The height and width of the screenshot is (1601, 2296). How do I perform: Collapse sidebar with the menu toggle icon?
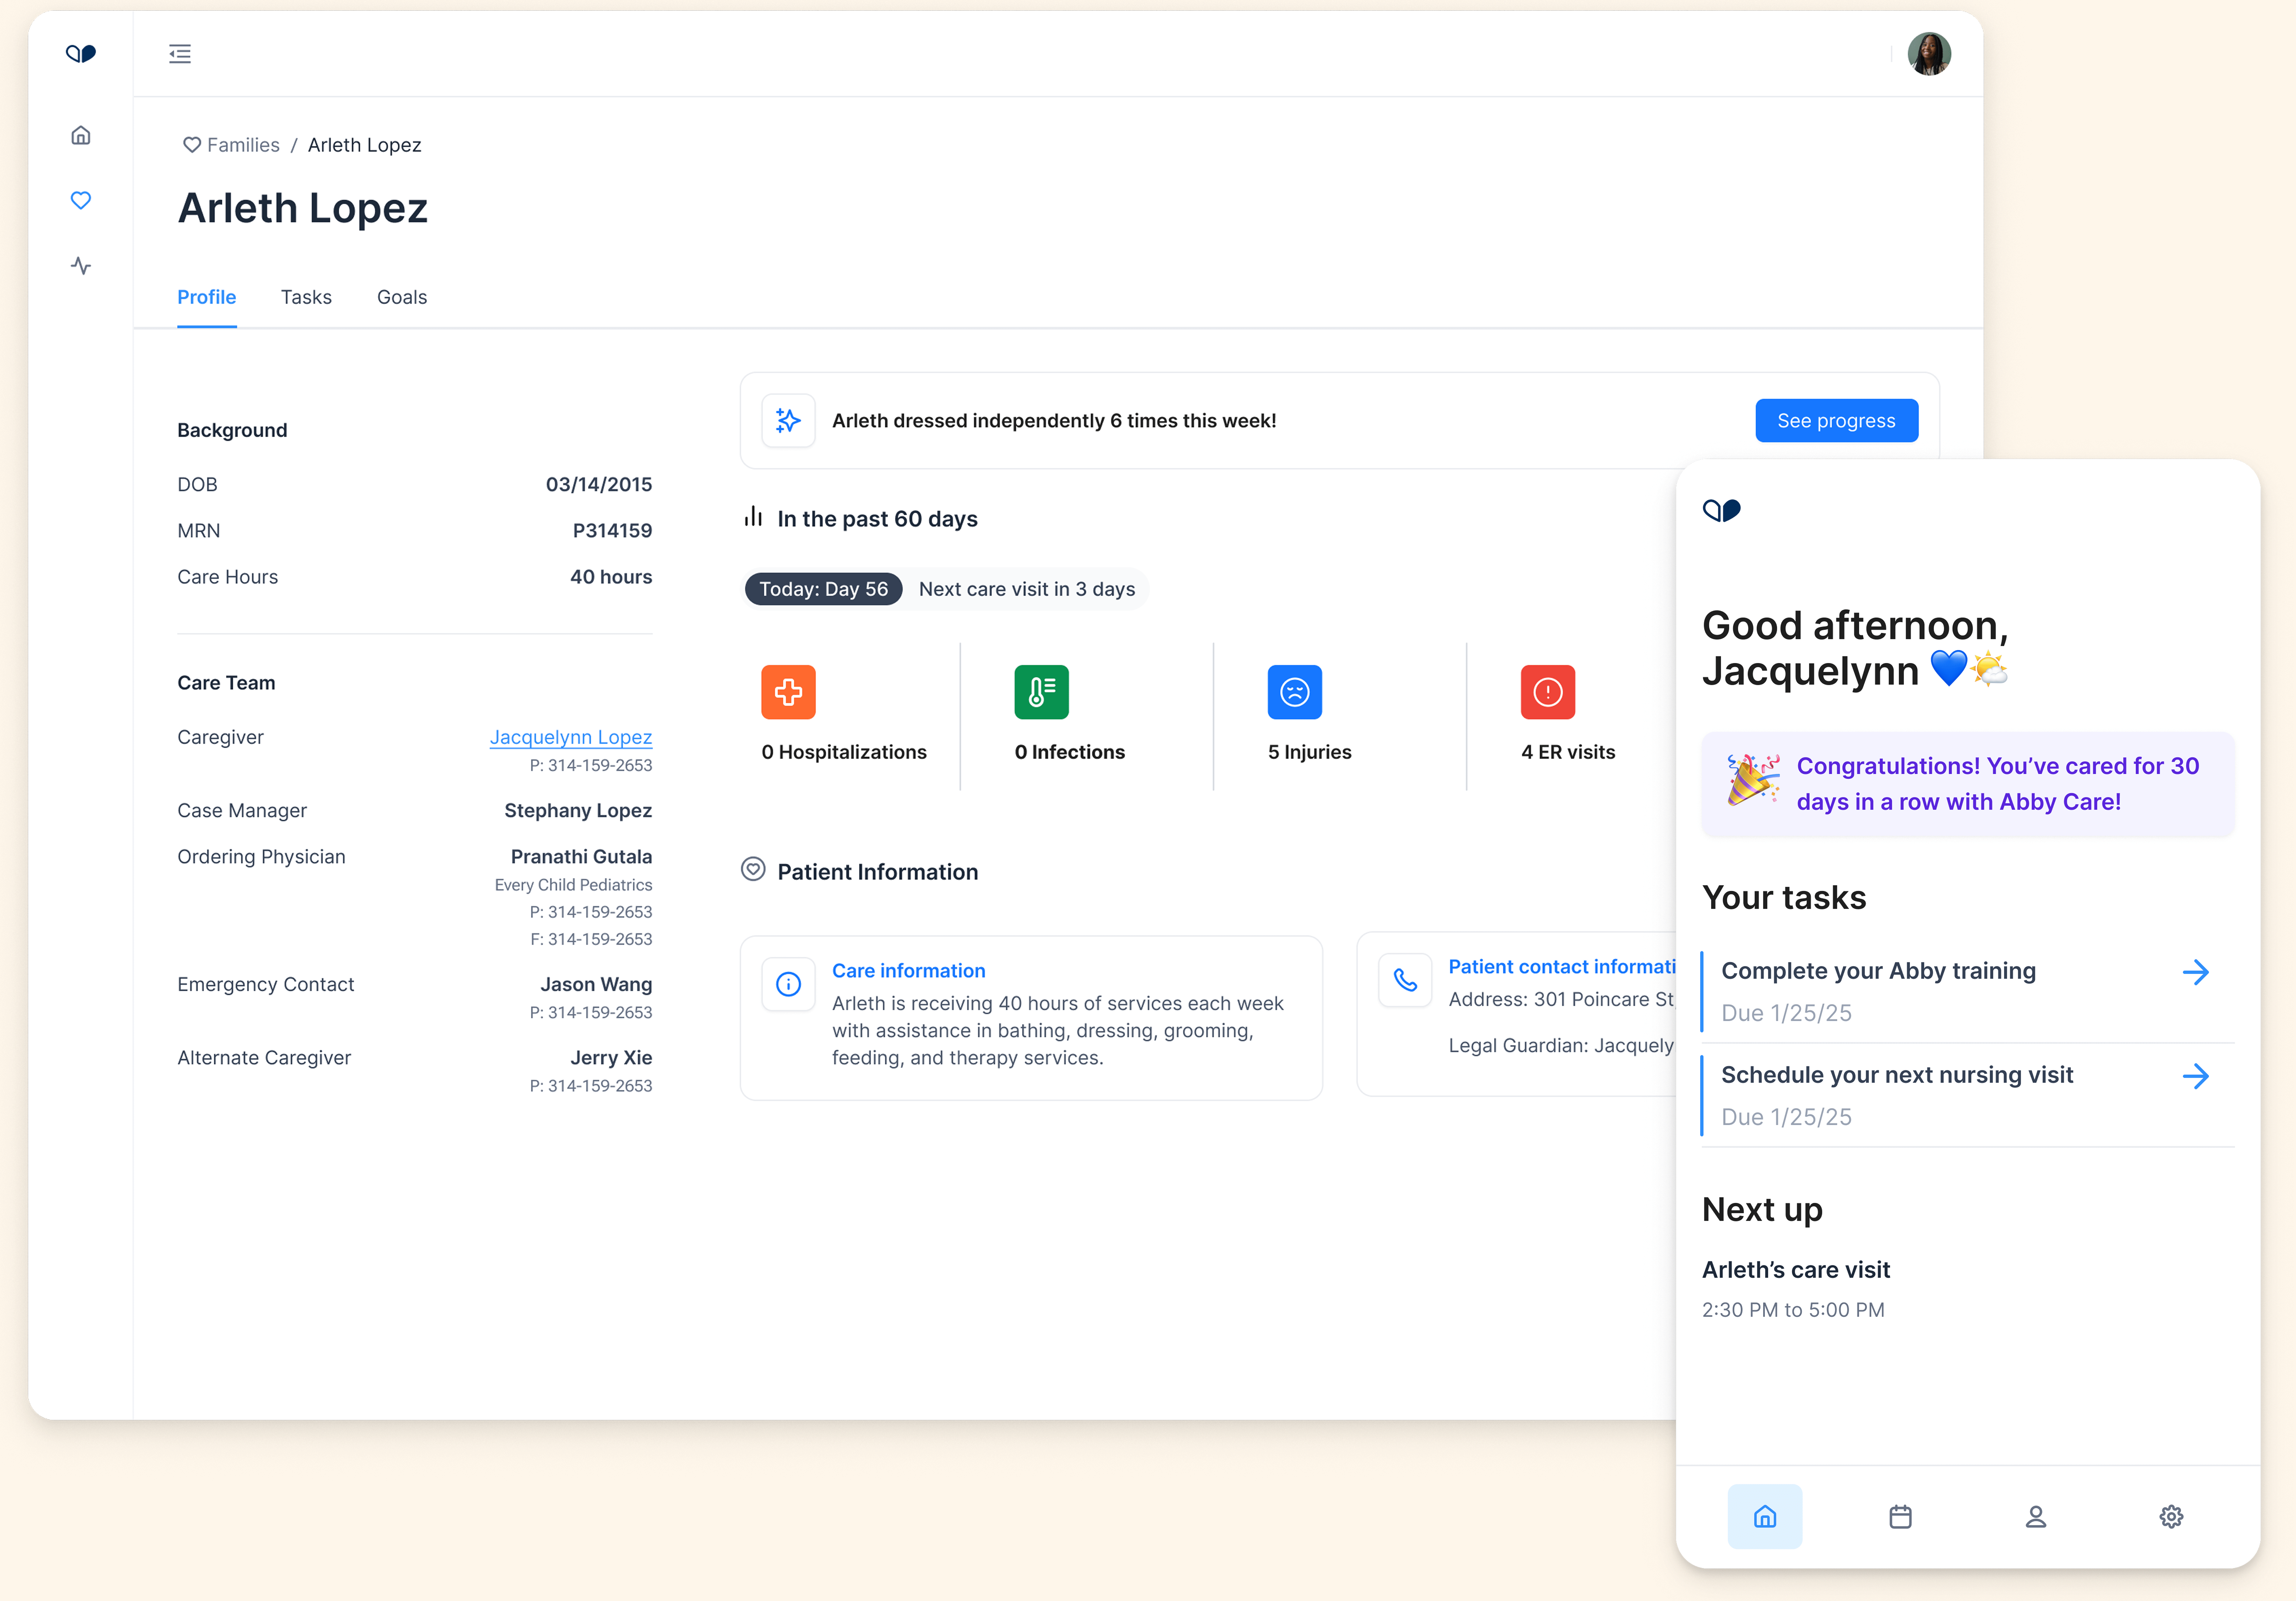180,54
